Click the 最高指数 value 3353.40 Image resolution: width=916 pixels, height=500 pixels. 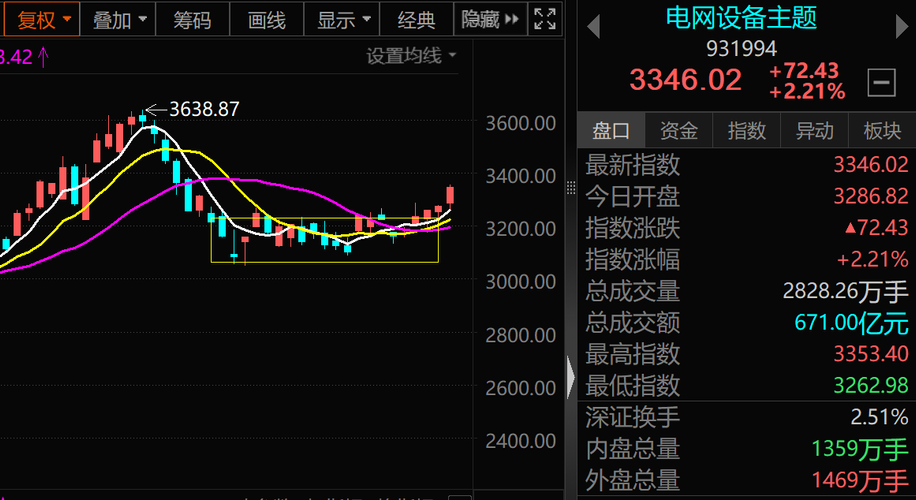[871, 354]
